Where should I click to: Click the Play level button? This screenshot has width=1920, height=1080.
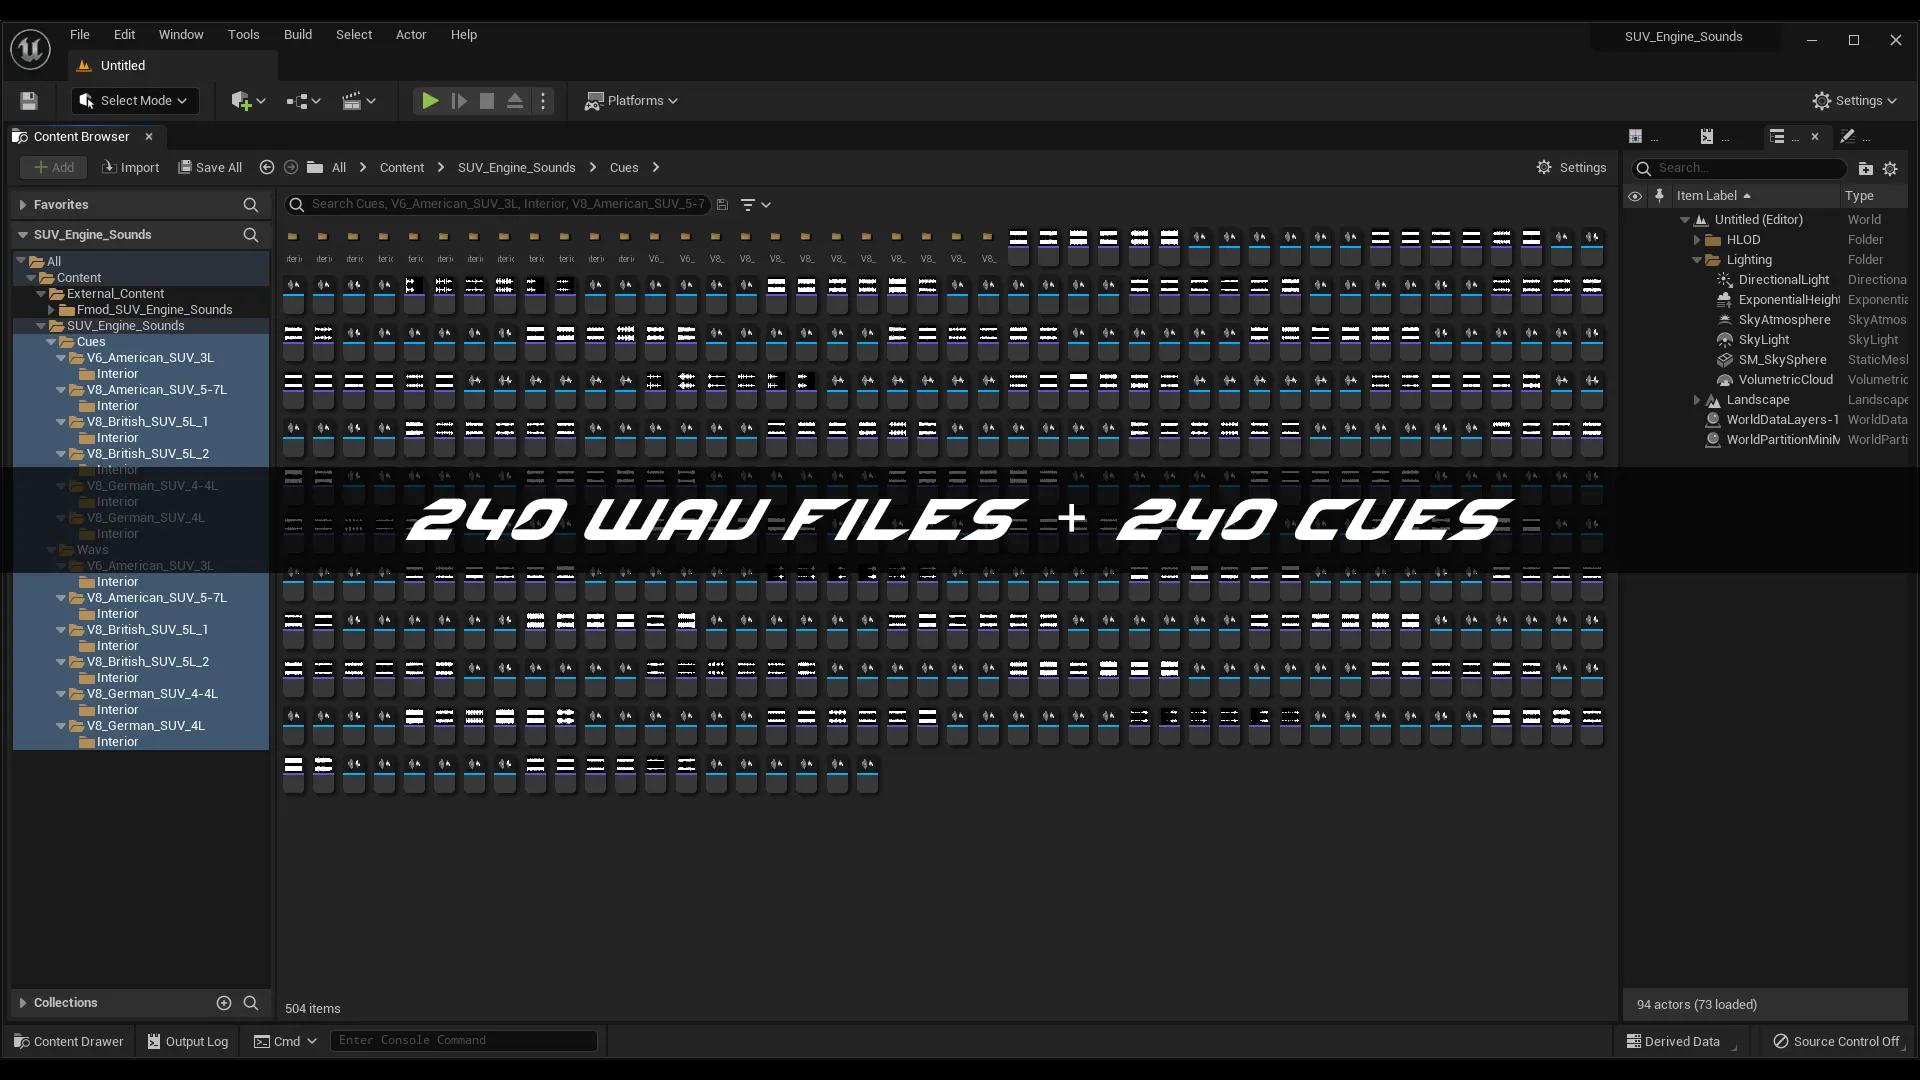coord(429,101)
